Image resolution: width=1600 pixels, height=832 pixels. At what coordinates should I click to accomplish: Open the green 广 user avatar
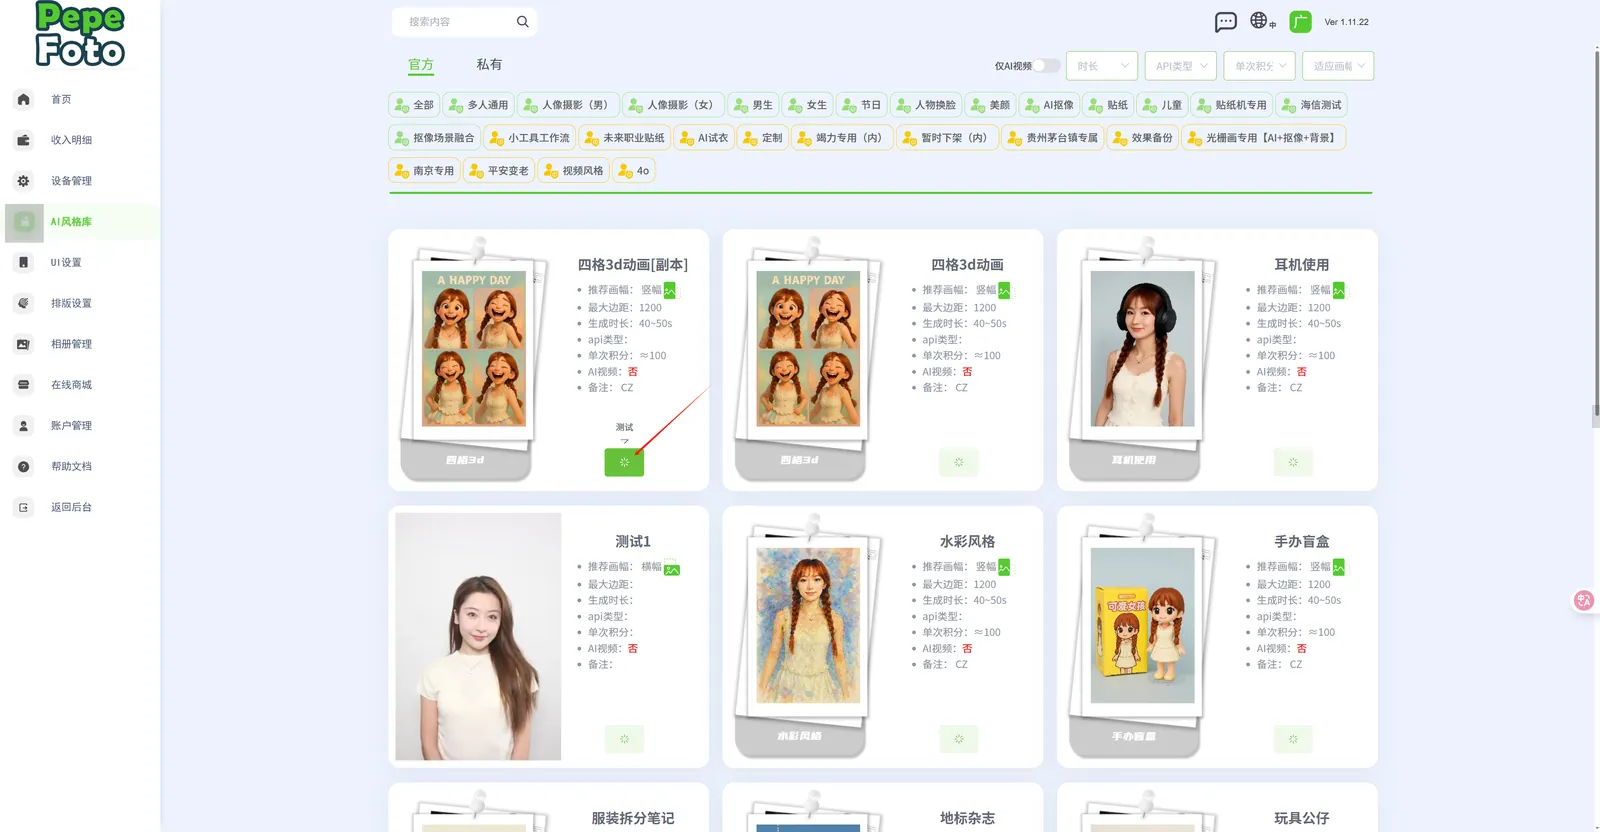tap(1300, 22)
